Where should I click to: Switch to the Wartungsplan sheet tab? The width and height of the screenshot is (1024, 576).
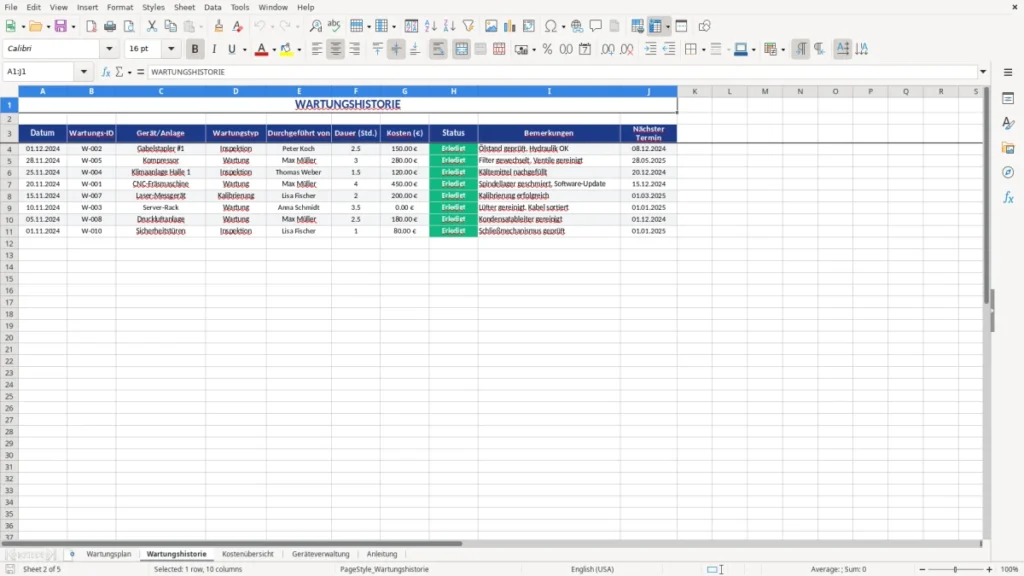point(109,554)
